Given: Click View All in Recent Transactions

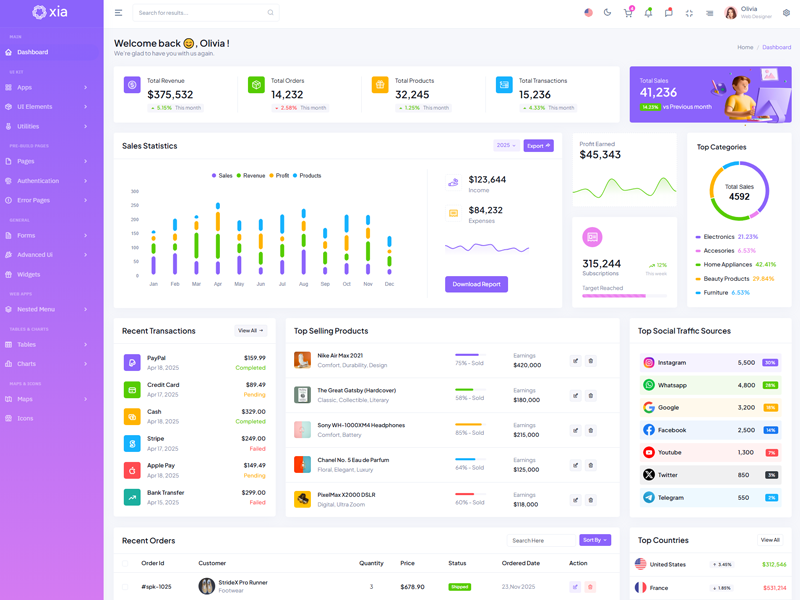Looking at the screenshot, I should point(250,331).
